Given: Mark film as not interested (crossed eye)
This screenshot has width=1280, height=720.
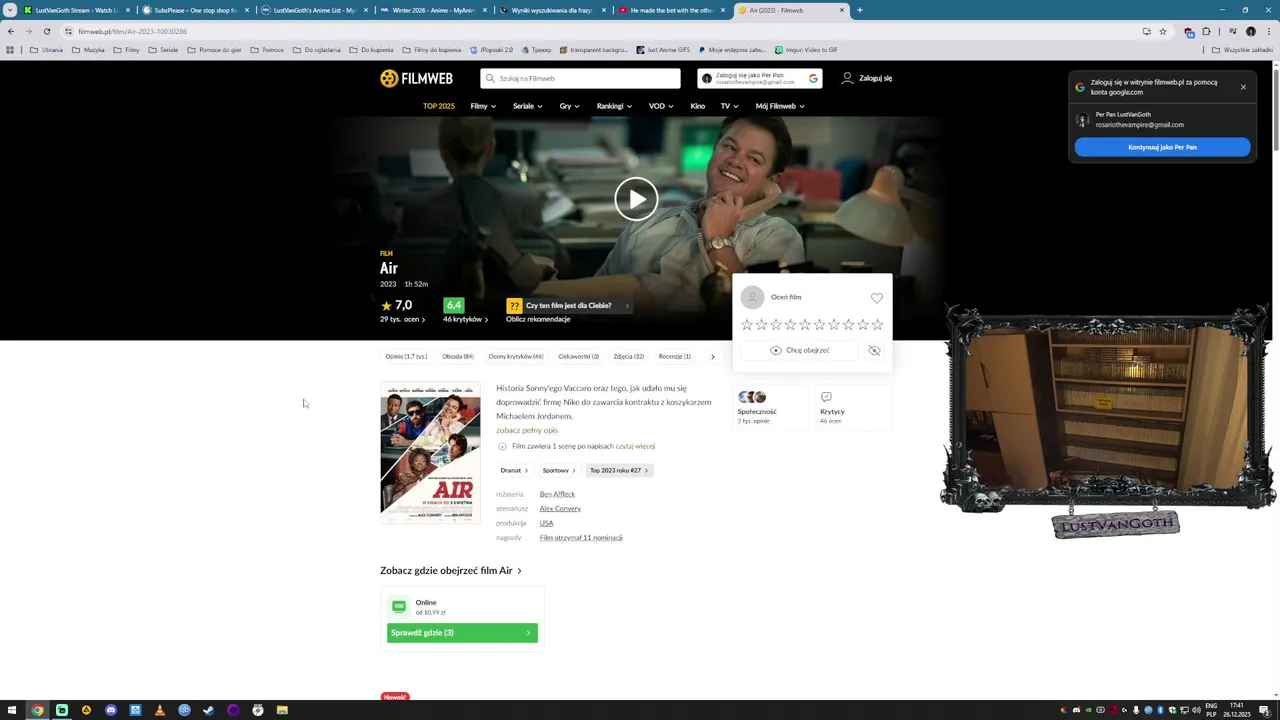Looking at the screenshot, I should pos(874,350).
